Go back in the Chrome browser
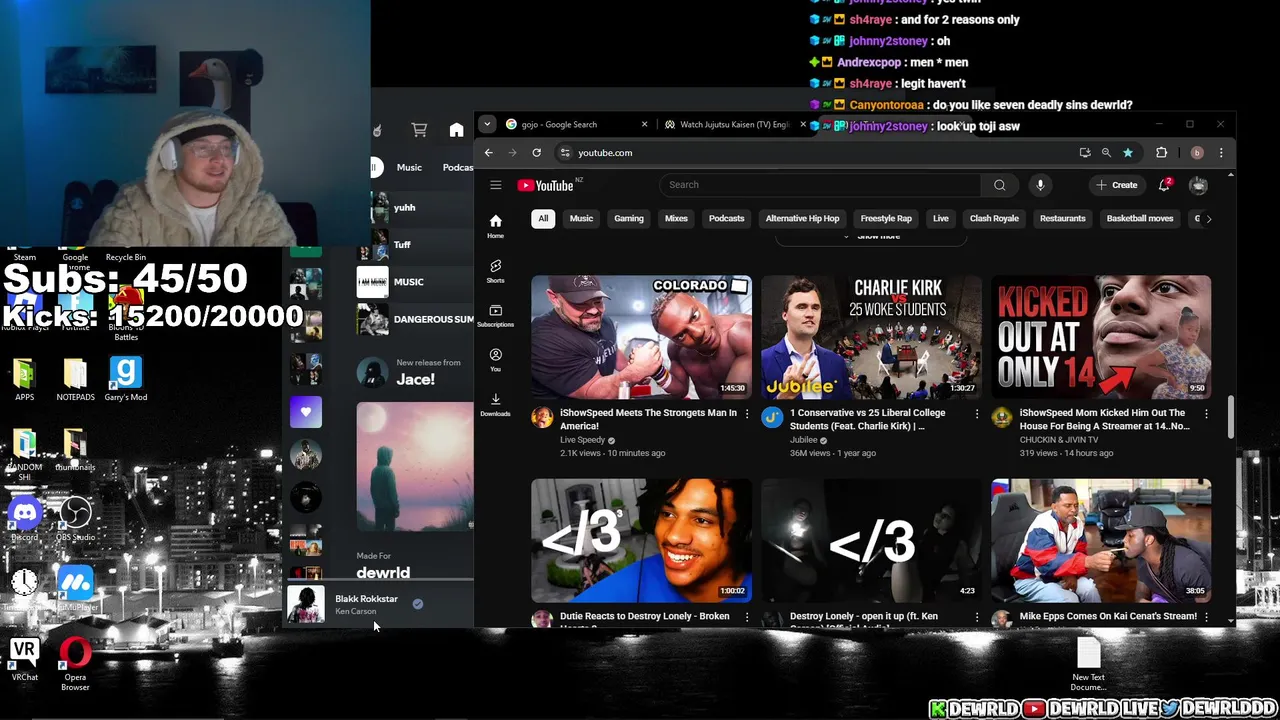Viewport: 1280px width, 720px height. pos(488,153)
